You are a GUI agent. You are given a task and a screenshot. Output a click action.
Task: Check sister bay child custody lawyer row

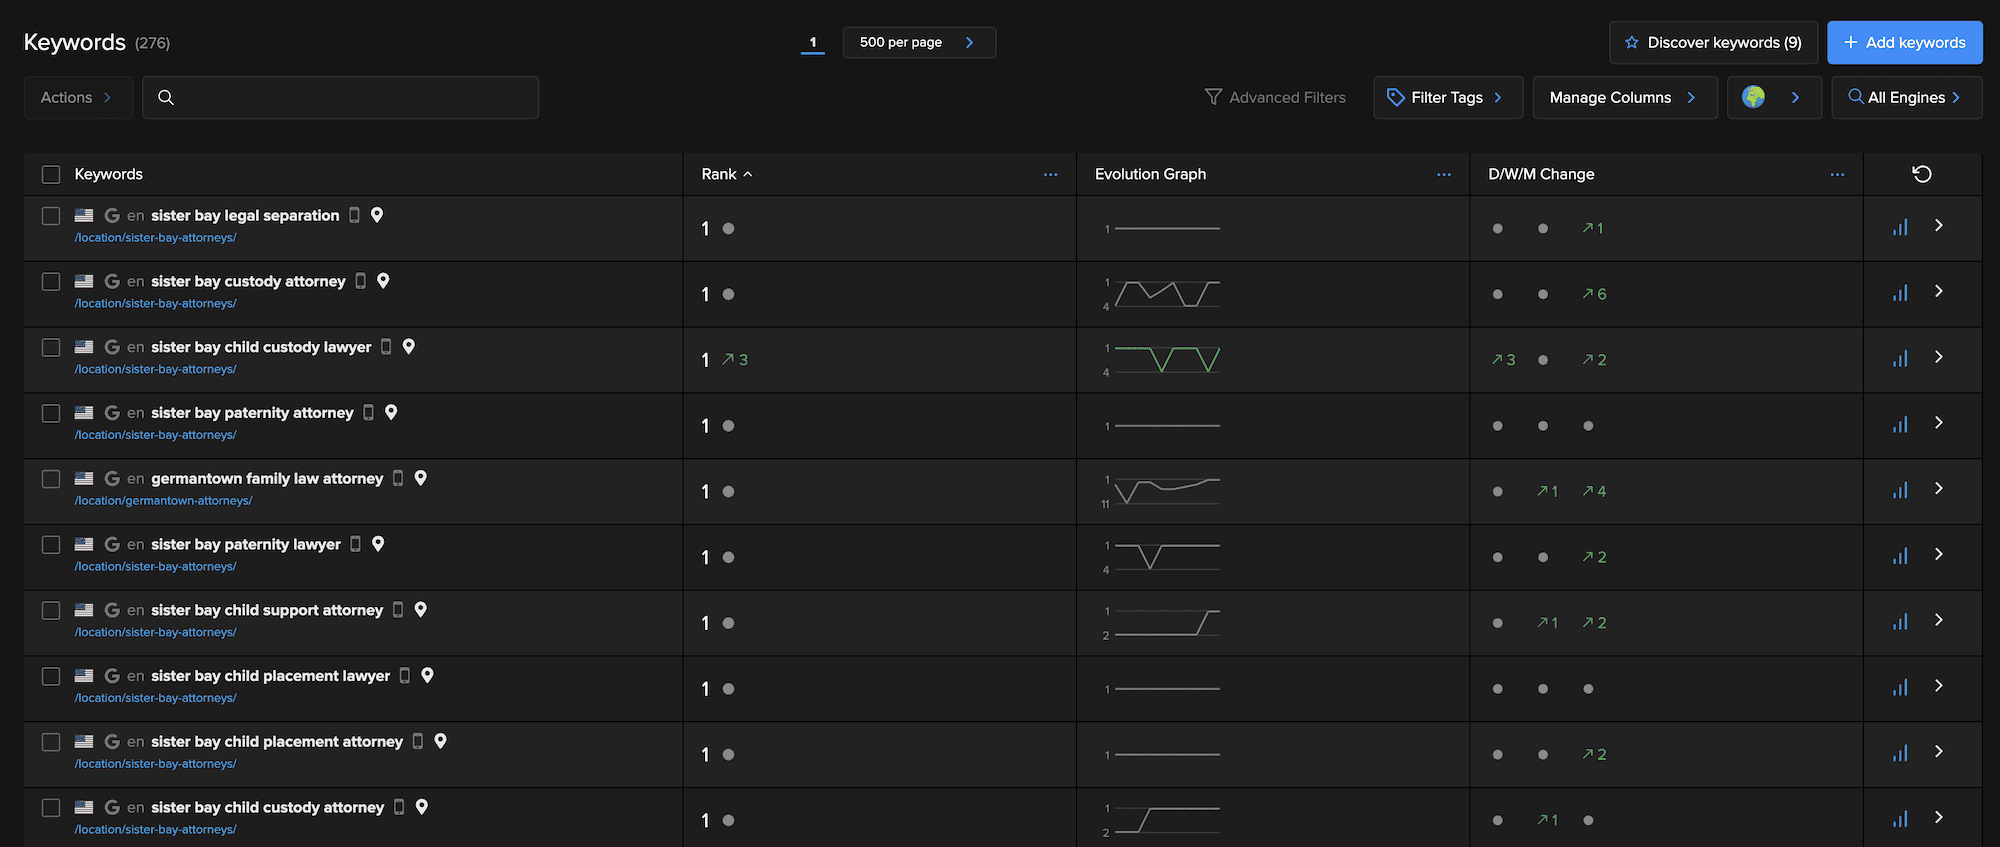(51, 347)
